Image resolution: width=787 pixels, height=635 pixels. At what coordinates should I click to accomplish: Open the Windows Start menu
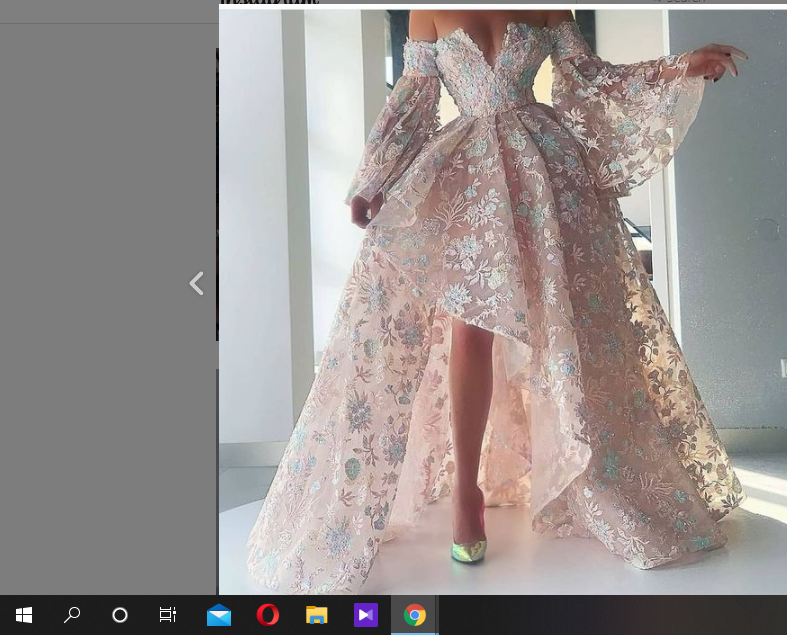click(24, 615)
